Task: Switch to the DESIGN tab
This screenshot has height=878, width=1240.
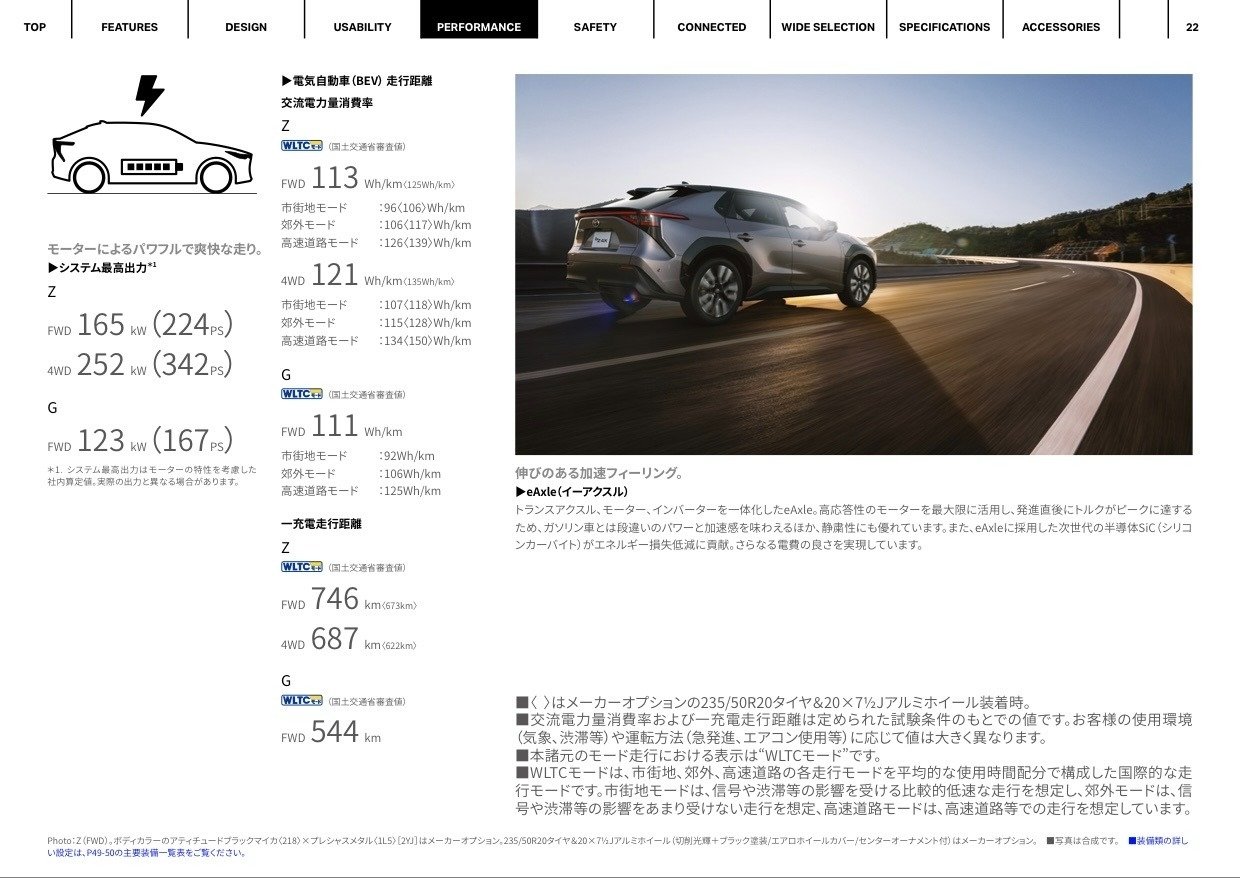Action: [x=246, y=27]
